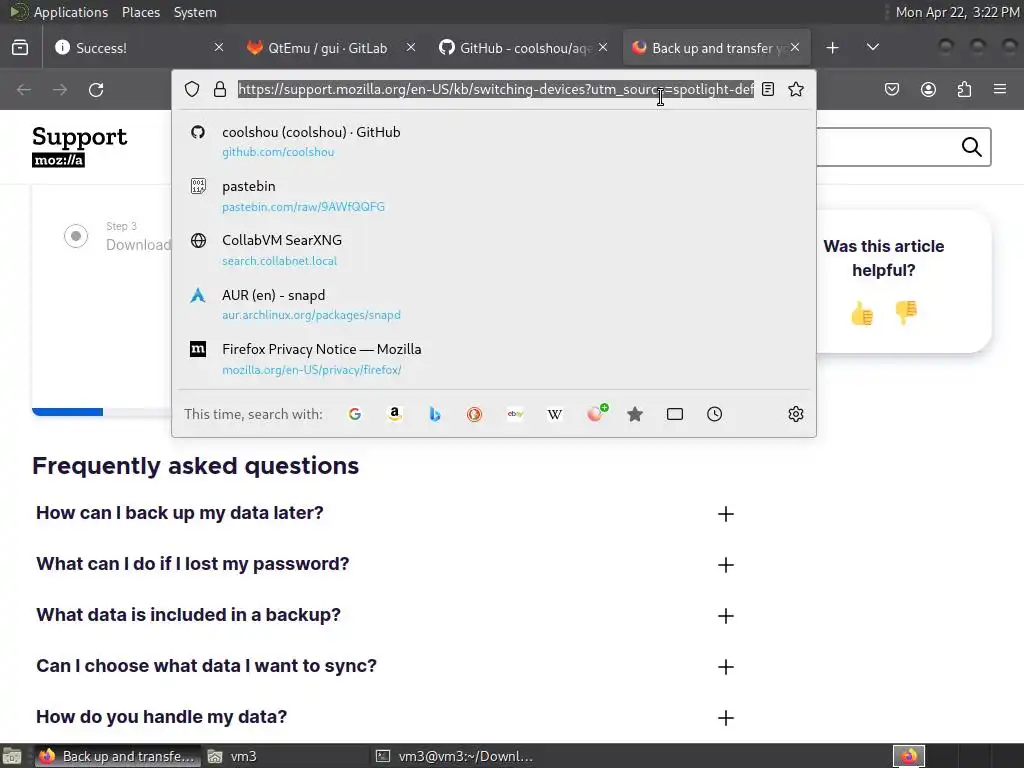This screenshot has height=768, width=1024.
Task: Close the QtEmu GitLab tab
Action: (x=411, y=47)
